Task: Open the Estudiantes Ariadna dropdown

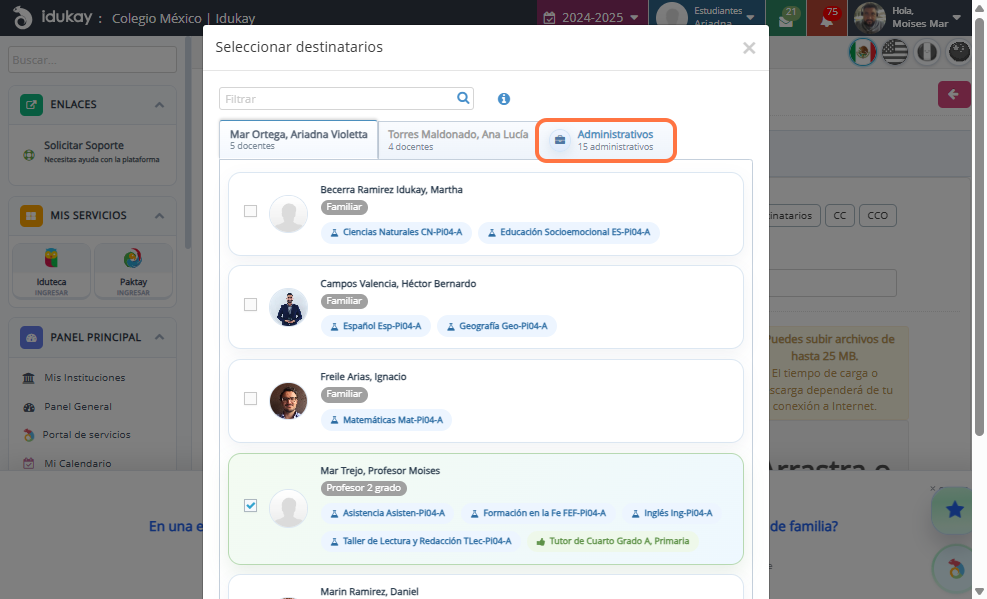Action: tap(707, 18)
